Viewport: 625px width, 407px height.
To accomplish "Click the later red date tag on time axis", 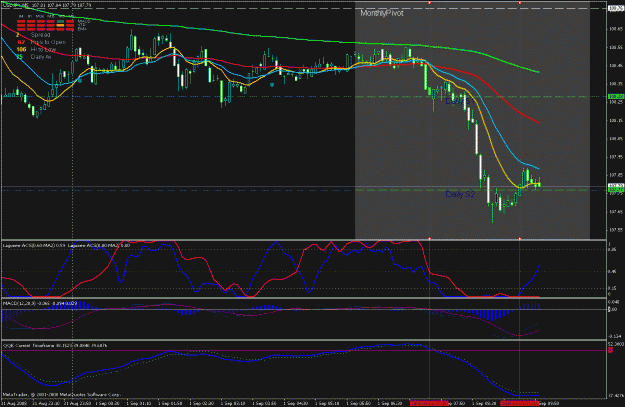I will click(519, 403).
